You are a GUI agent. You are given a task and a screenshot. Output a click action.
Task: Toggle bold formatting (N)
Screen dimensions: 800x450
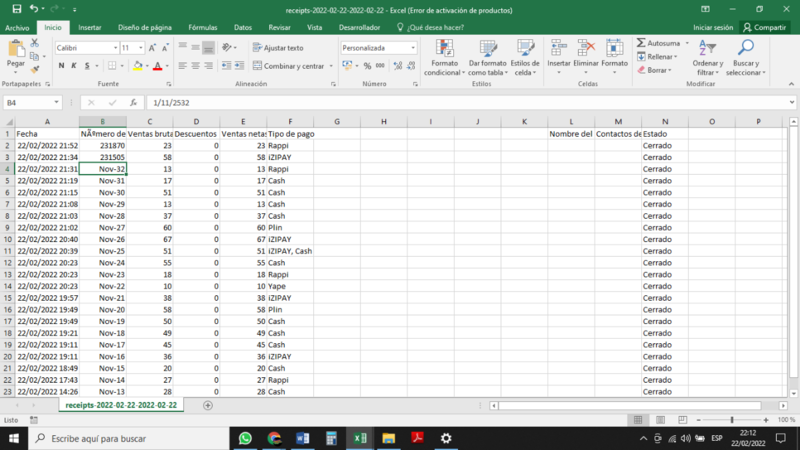pos(61,66)
